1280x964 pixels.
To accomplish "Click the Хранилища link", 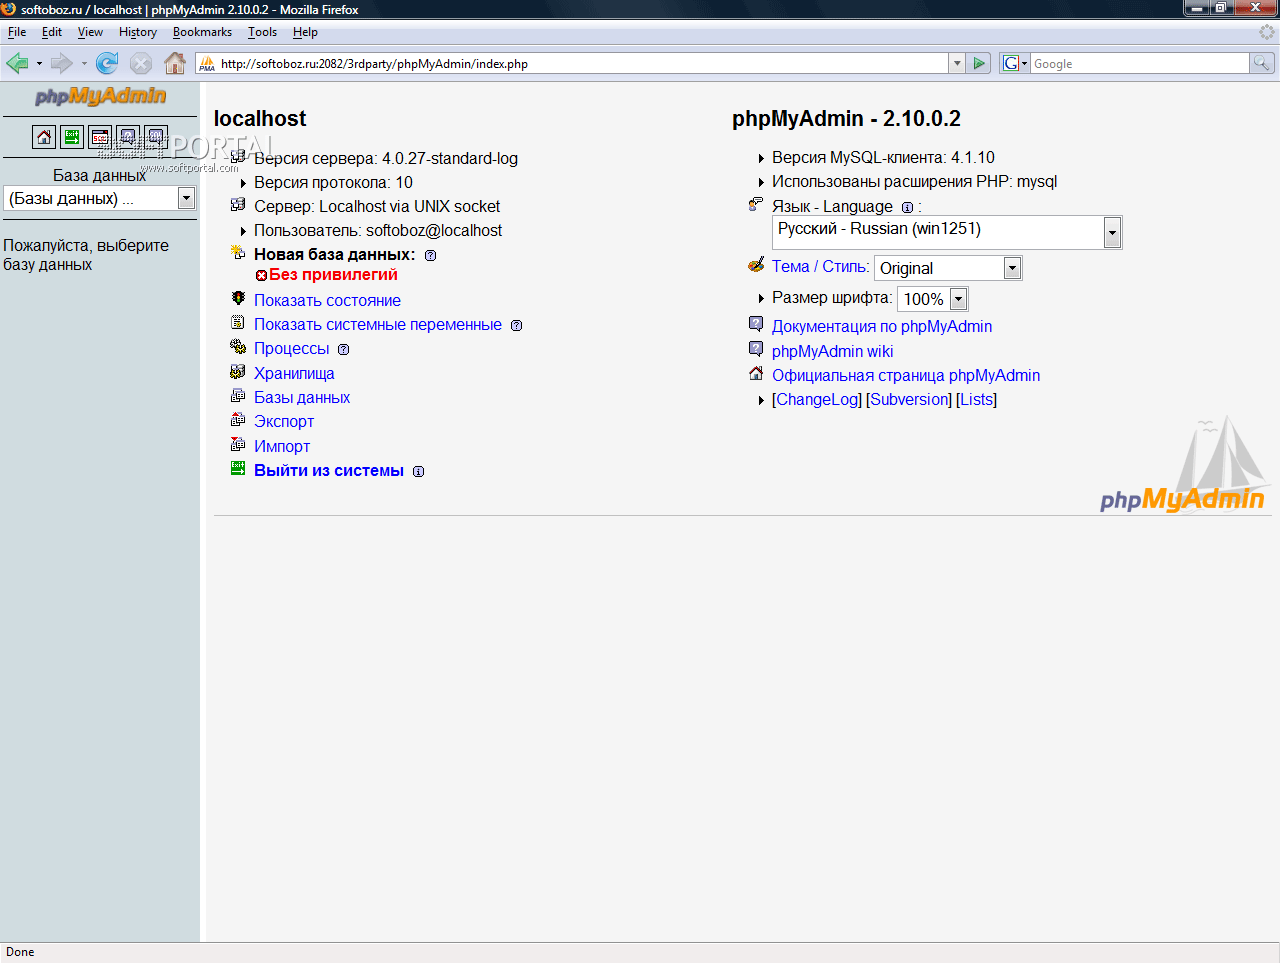I will coord(294,373).
